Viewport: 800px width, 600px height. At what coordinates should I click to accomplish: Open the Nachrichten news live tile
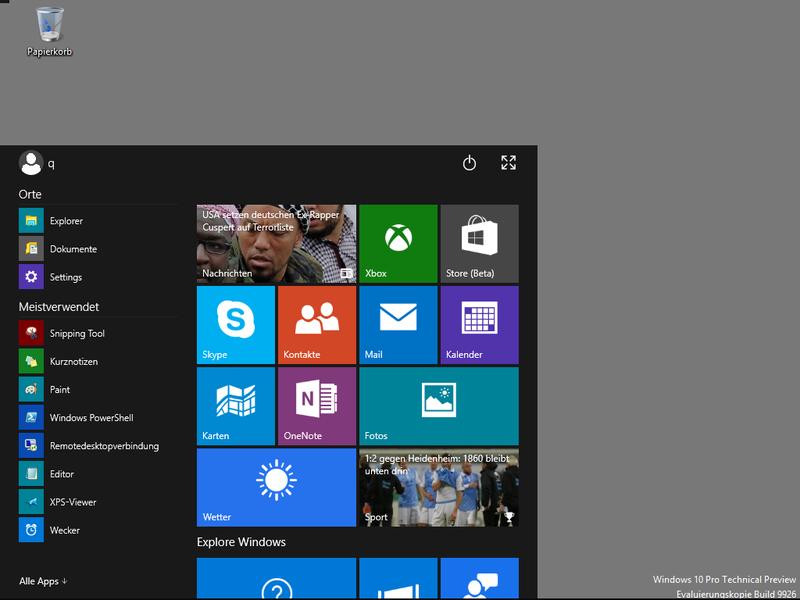pyautogui.click(x=277, y=244)
